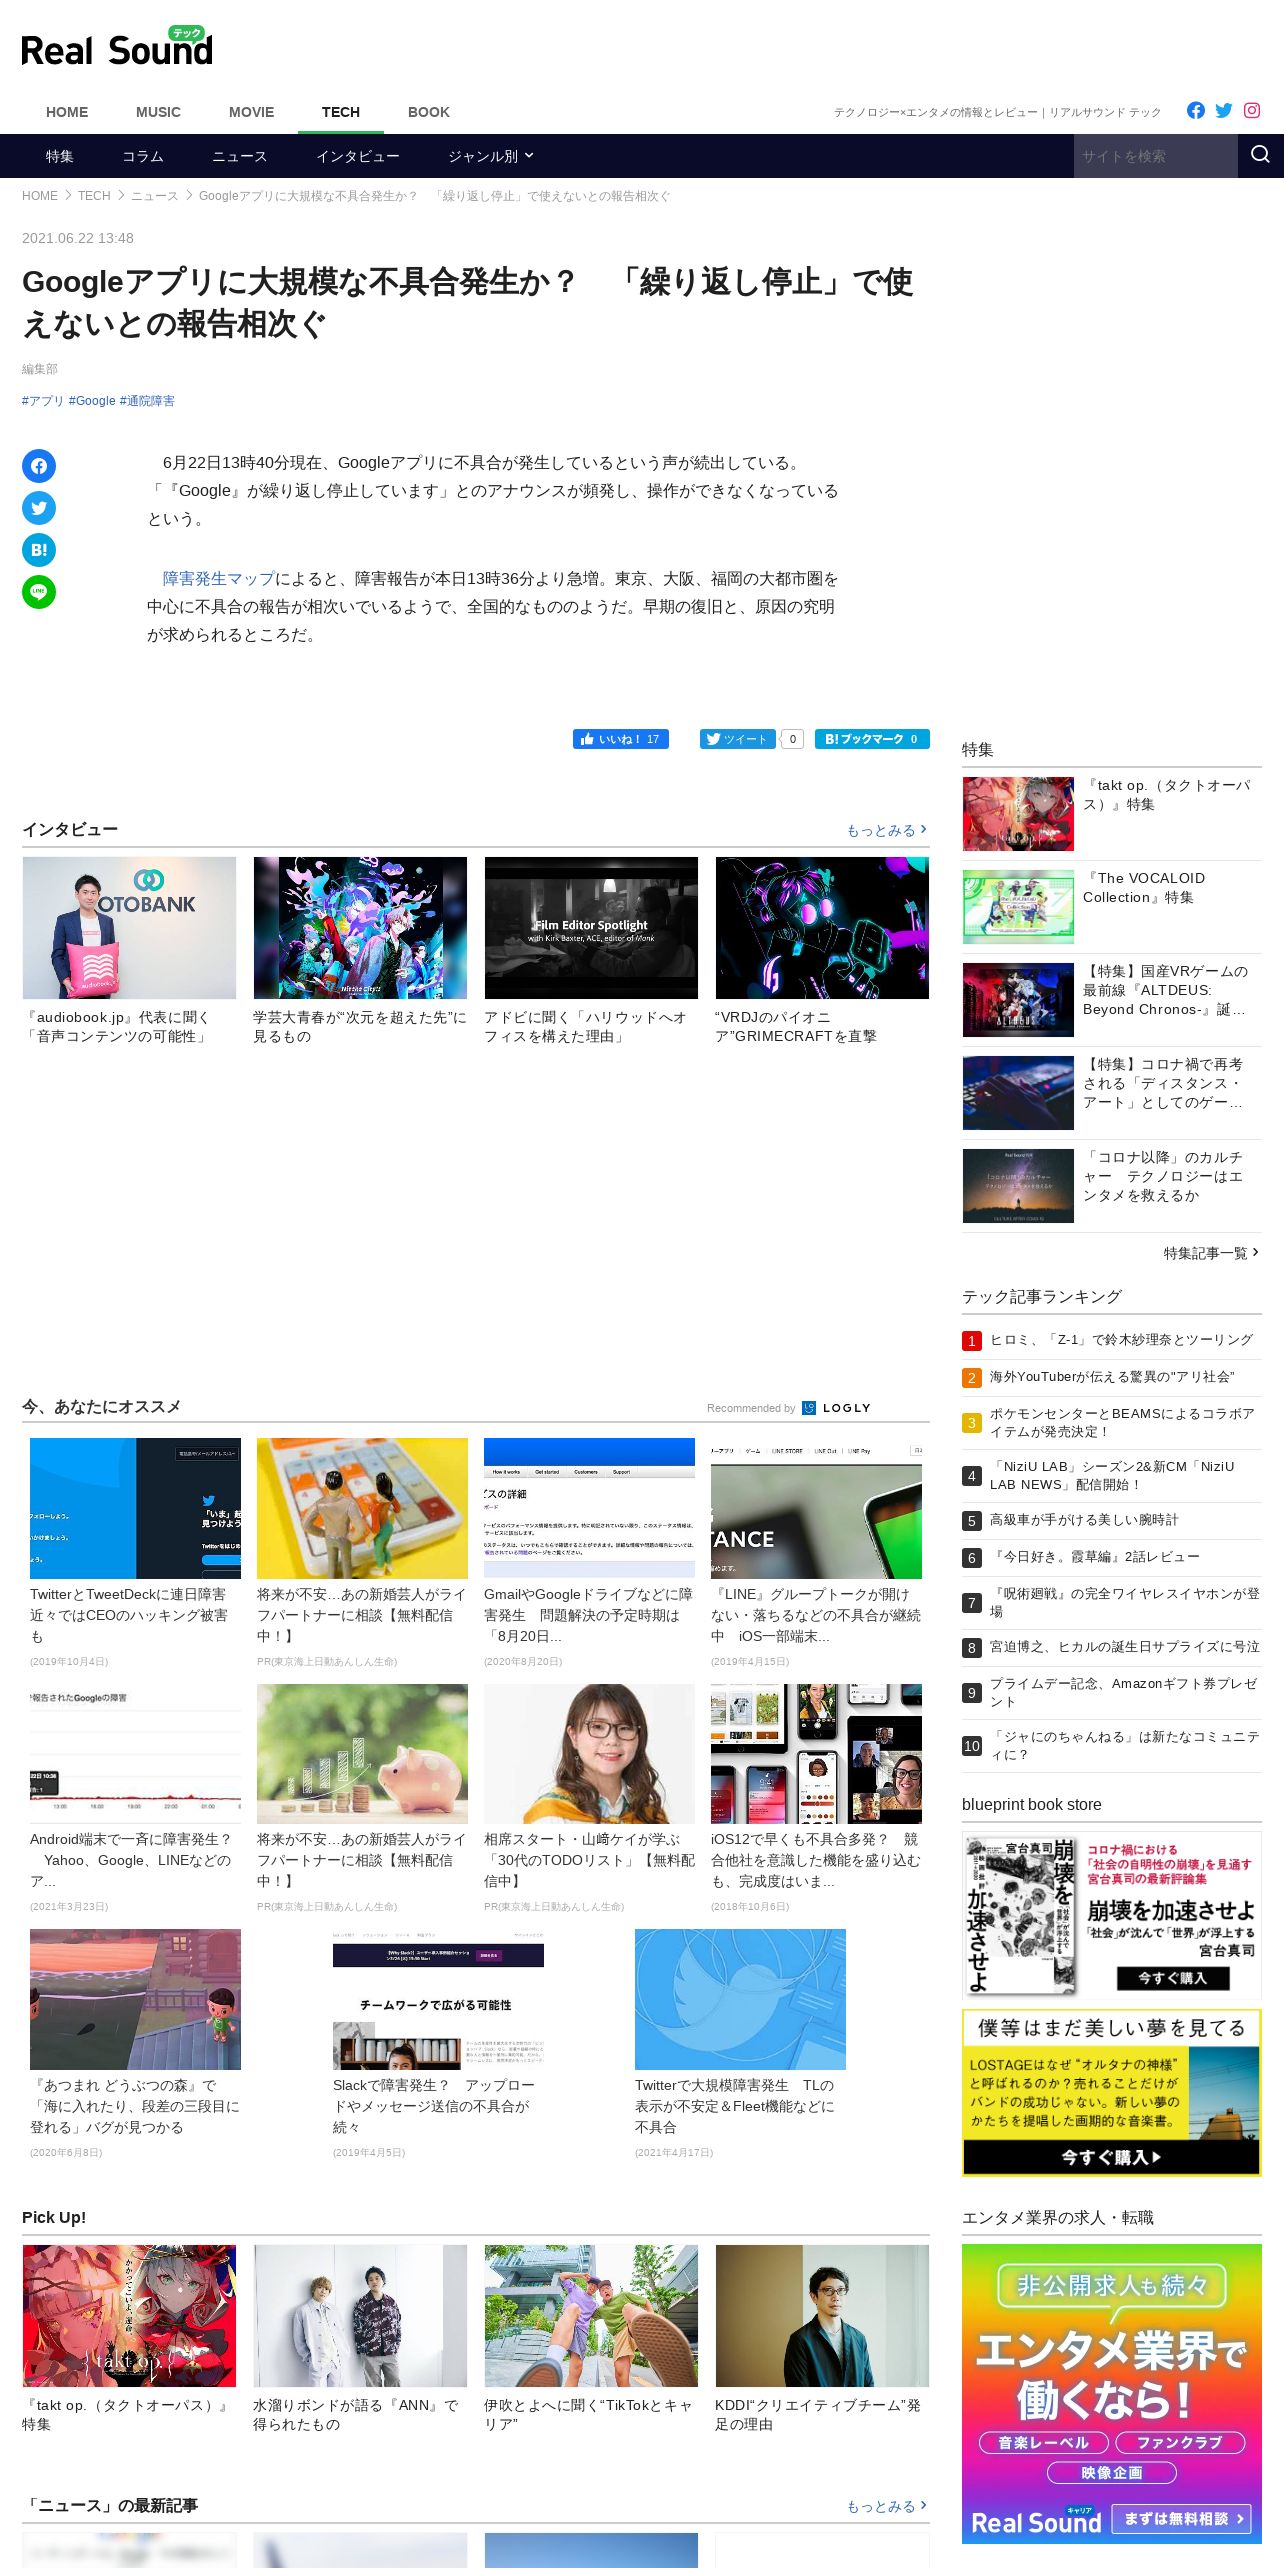Switch to the TECH tab

(341, 112)
